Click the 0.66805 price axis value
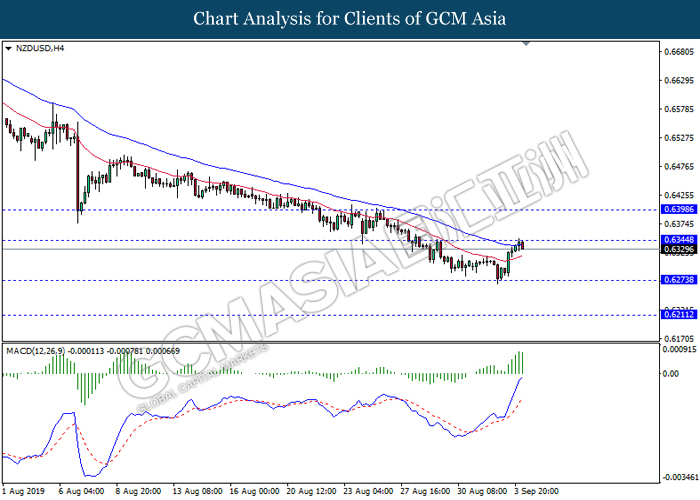Image resolution: width=700 pixels, height=500 pixels. (x=679, y=52)
